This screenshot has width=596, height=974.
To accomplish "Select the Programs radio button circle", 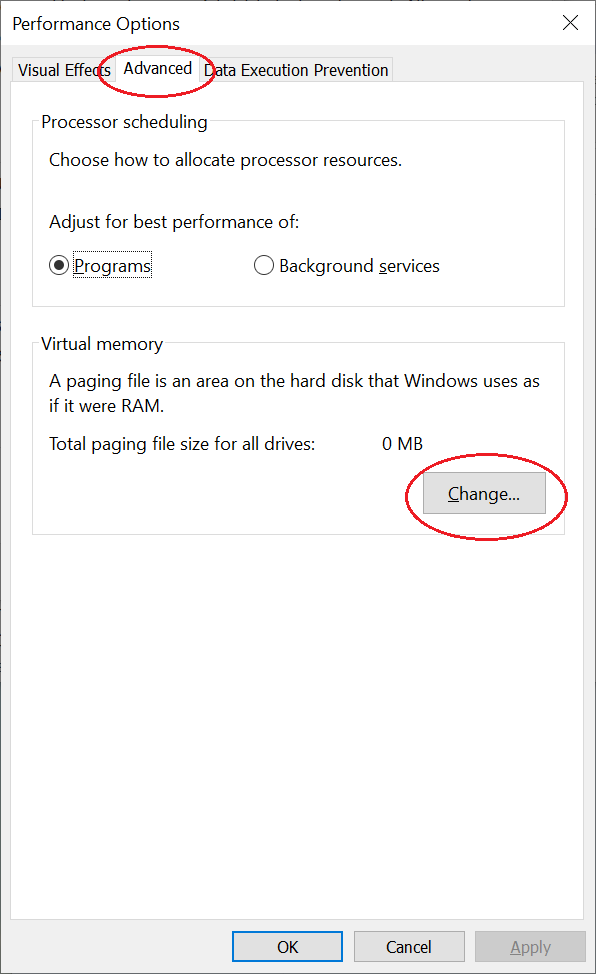I will pyautogui.click(x=59, y=266).
